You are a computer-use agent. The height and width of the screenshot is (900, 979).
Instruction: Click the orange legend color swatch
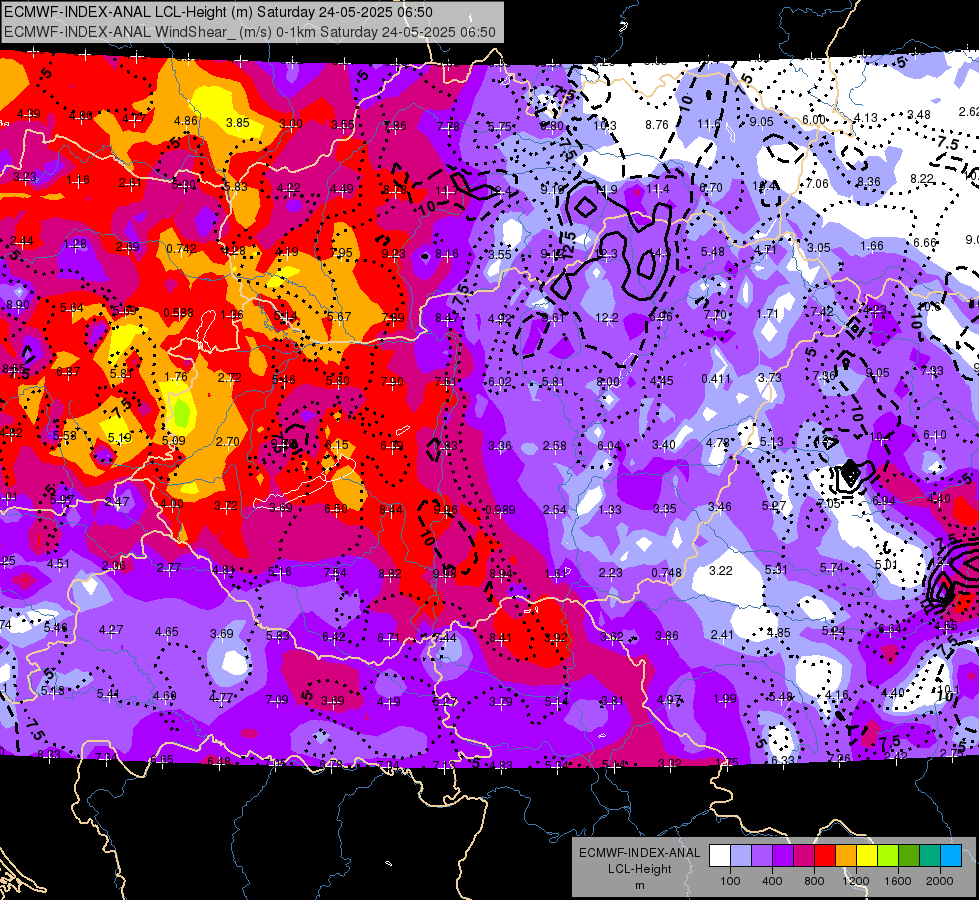pos(846,856)
